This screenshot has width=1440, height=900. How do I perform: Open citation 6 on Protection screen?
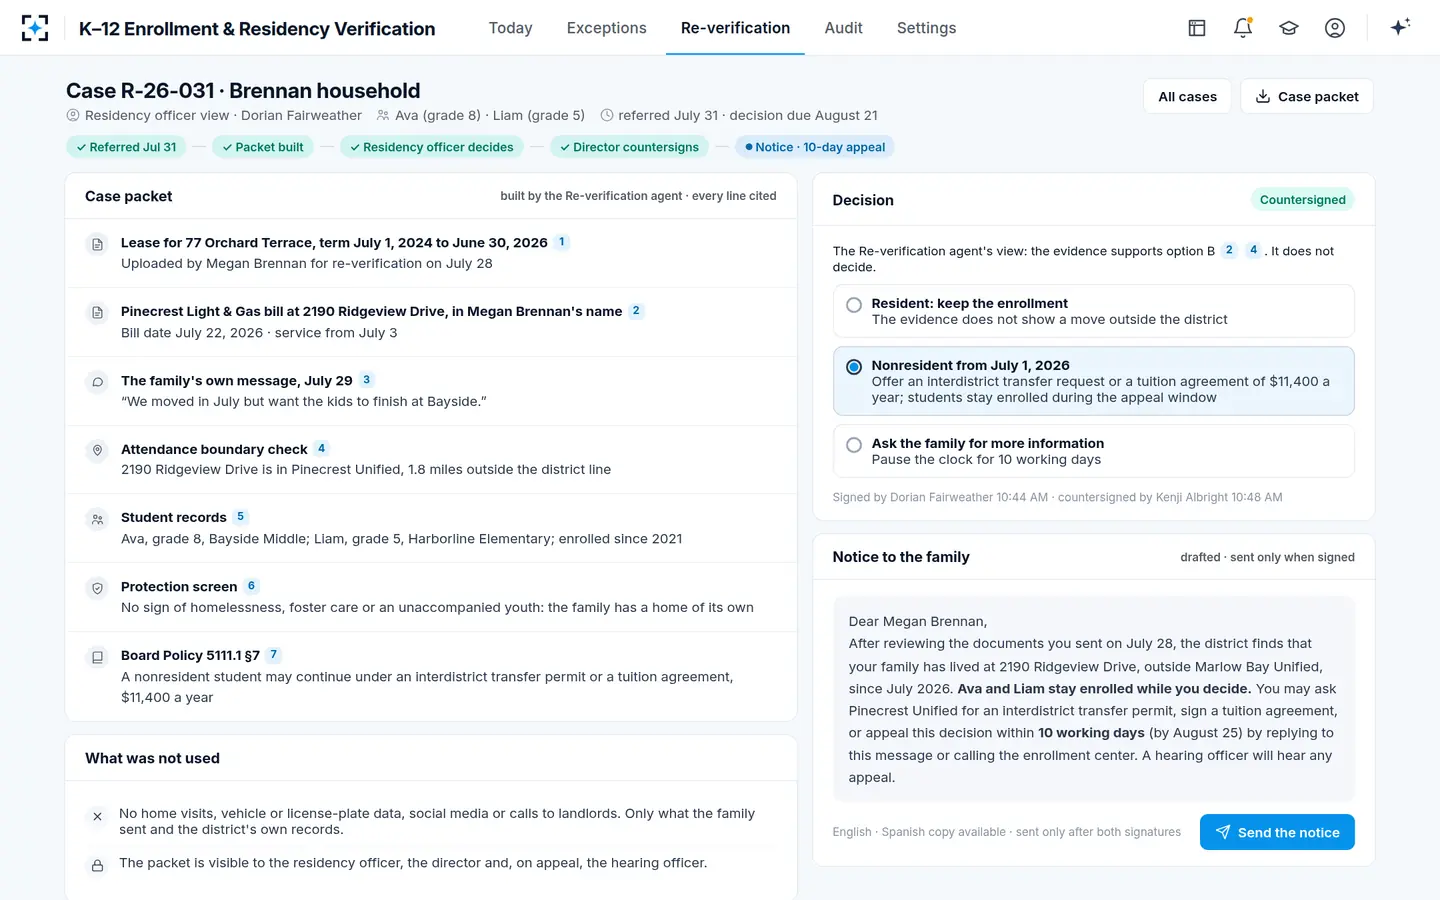(251, 586)
